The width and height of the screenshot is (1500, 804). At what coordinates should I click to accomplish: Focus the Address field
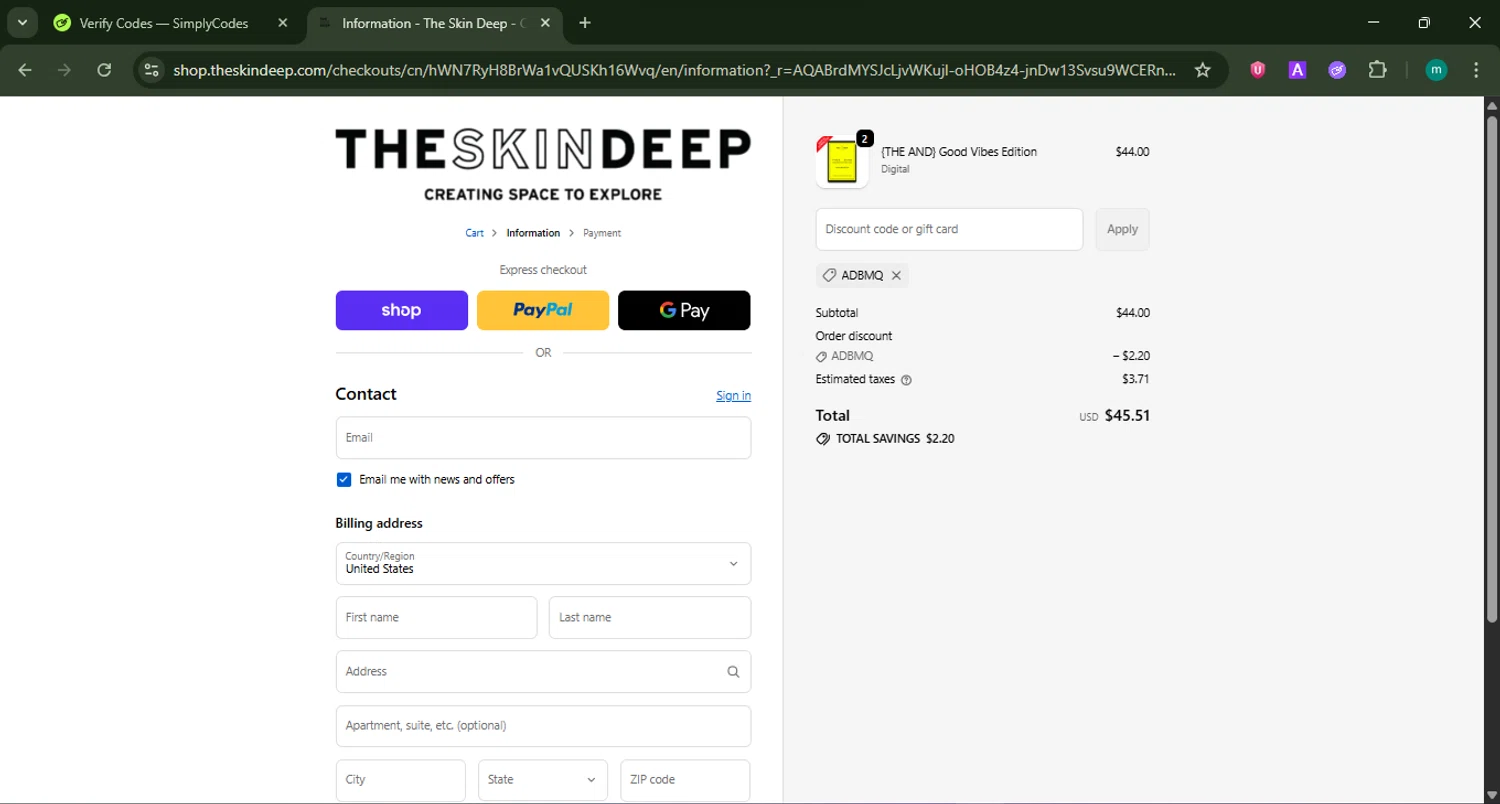pos(543,672)
